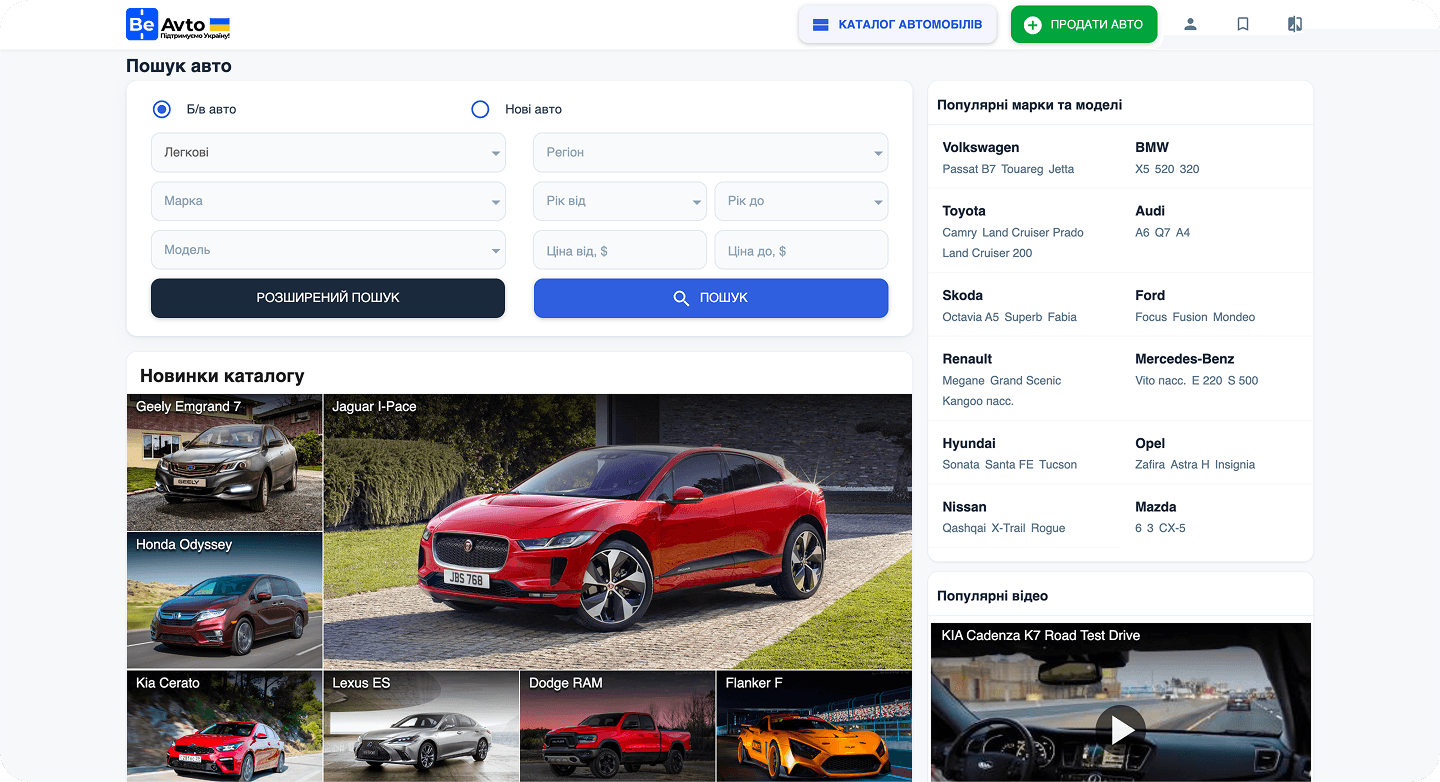Open the Ford brand link
The height and width of the screenshot is (782, 1440).
point(1150,295)
